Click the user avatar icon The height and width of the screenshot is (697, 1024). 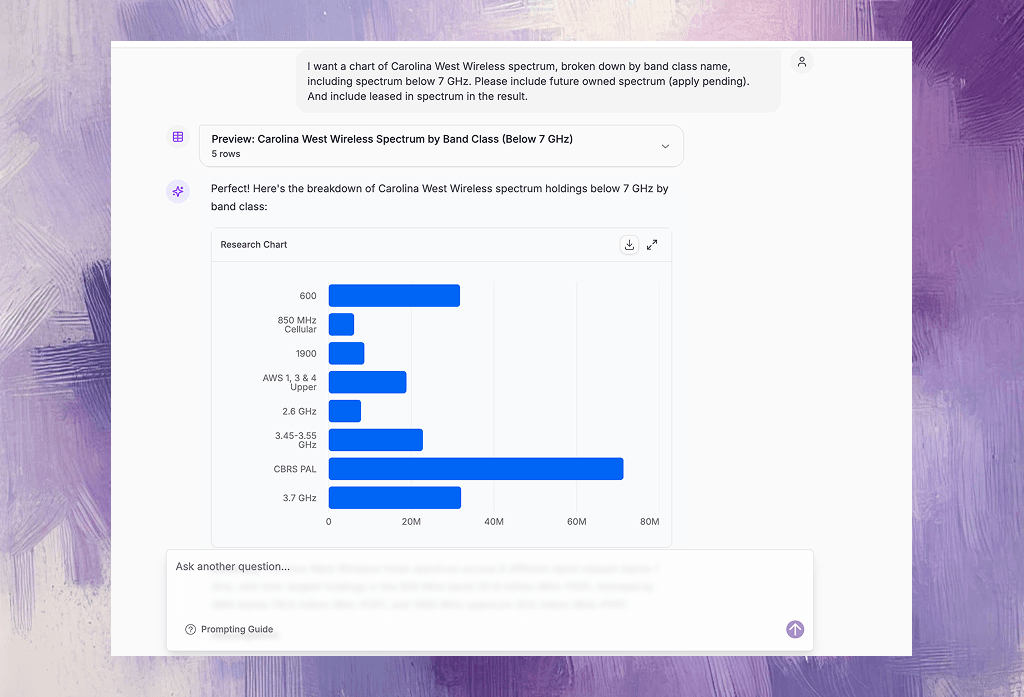[802, 62]
